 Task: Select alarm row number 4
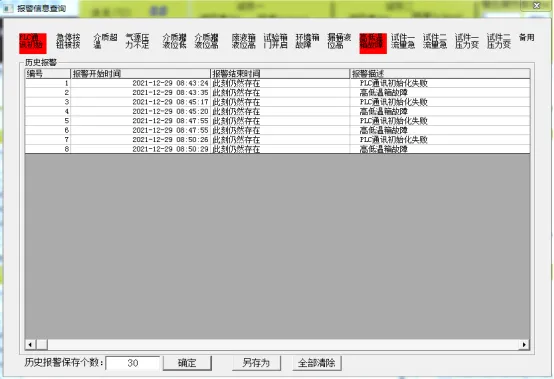tap(277, 111)
